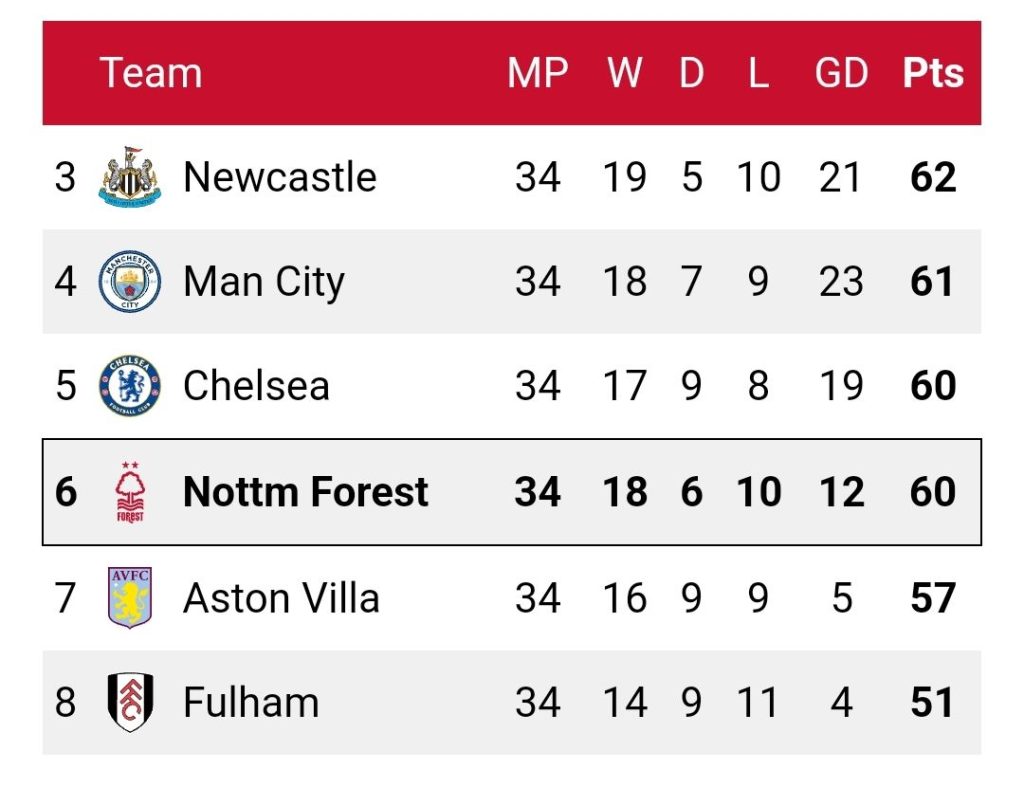Screen dimensions: 1024x788
Task: Click the Man City club crest
Action: pyautogui.click(x=130, y=281)
